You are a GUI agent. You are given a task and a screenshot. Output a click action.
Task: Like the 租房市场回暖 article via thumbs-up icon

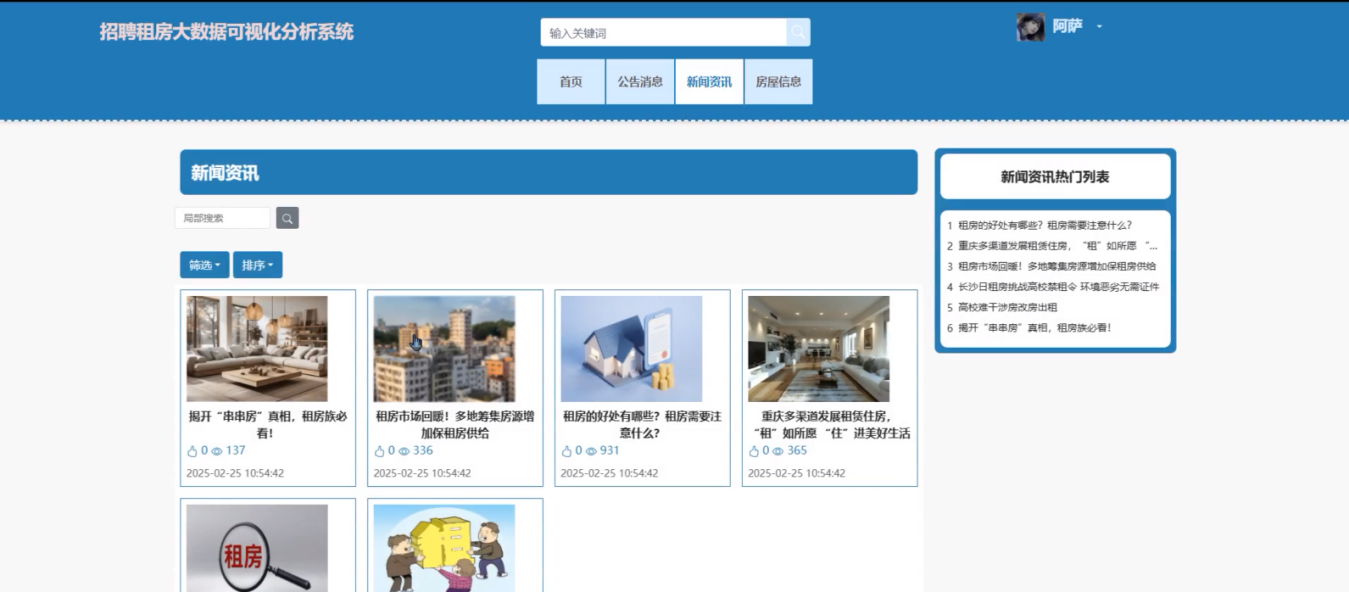pyautogui.click(x=380, y=451)
